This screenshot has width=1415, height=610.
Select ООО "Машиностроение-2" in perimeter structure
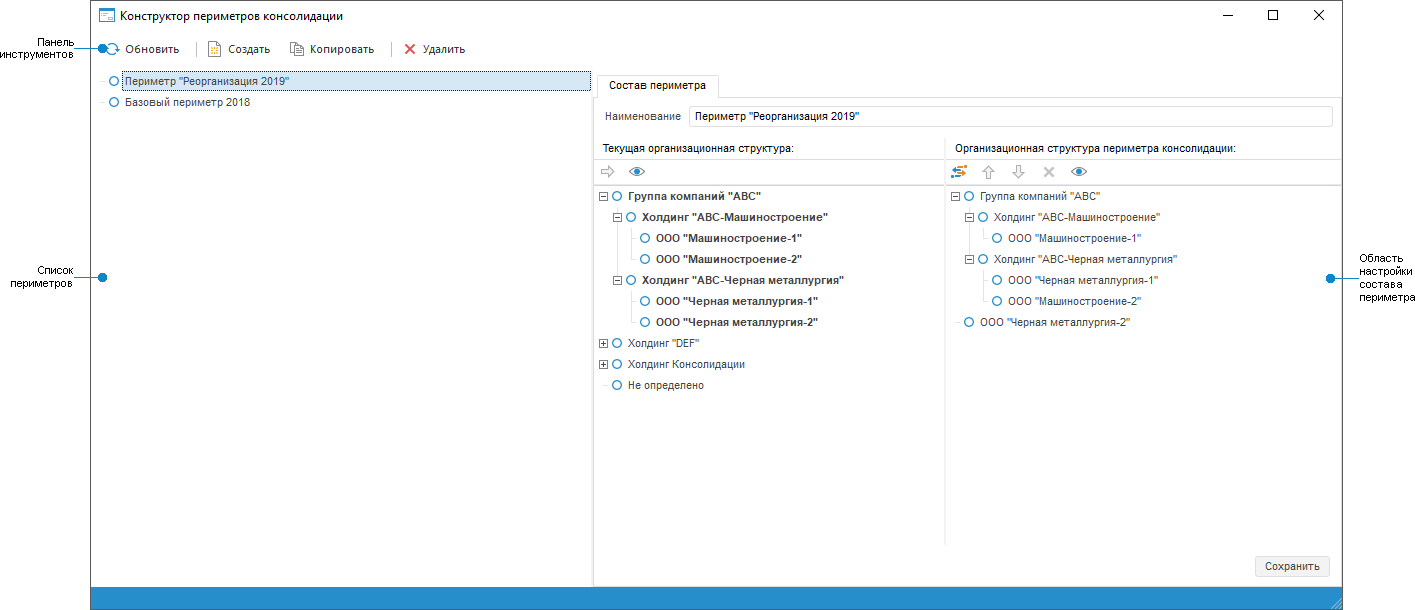pos(1074,301)
